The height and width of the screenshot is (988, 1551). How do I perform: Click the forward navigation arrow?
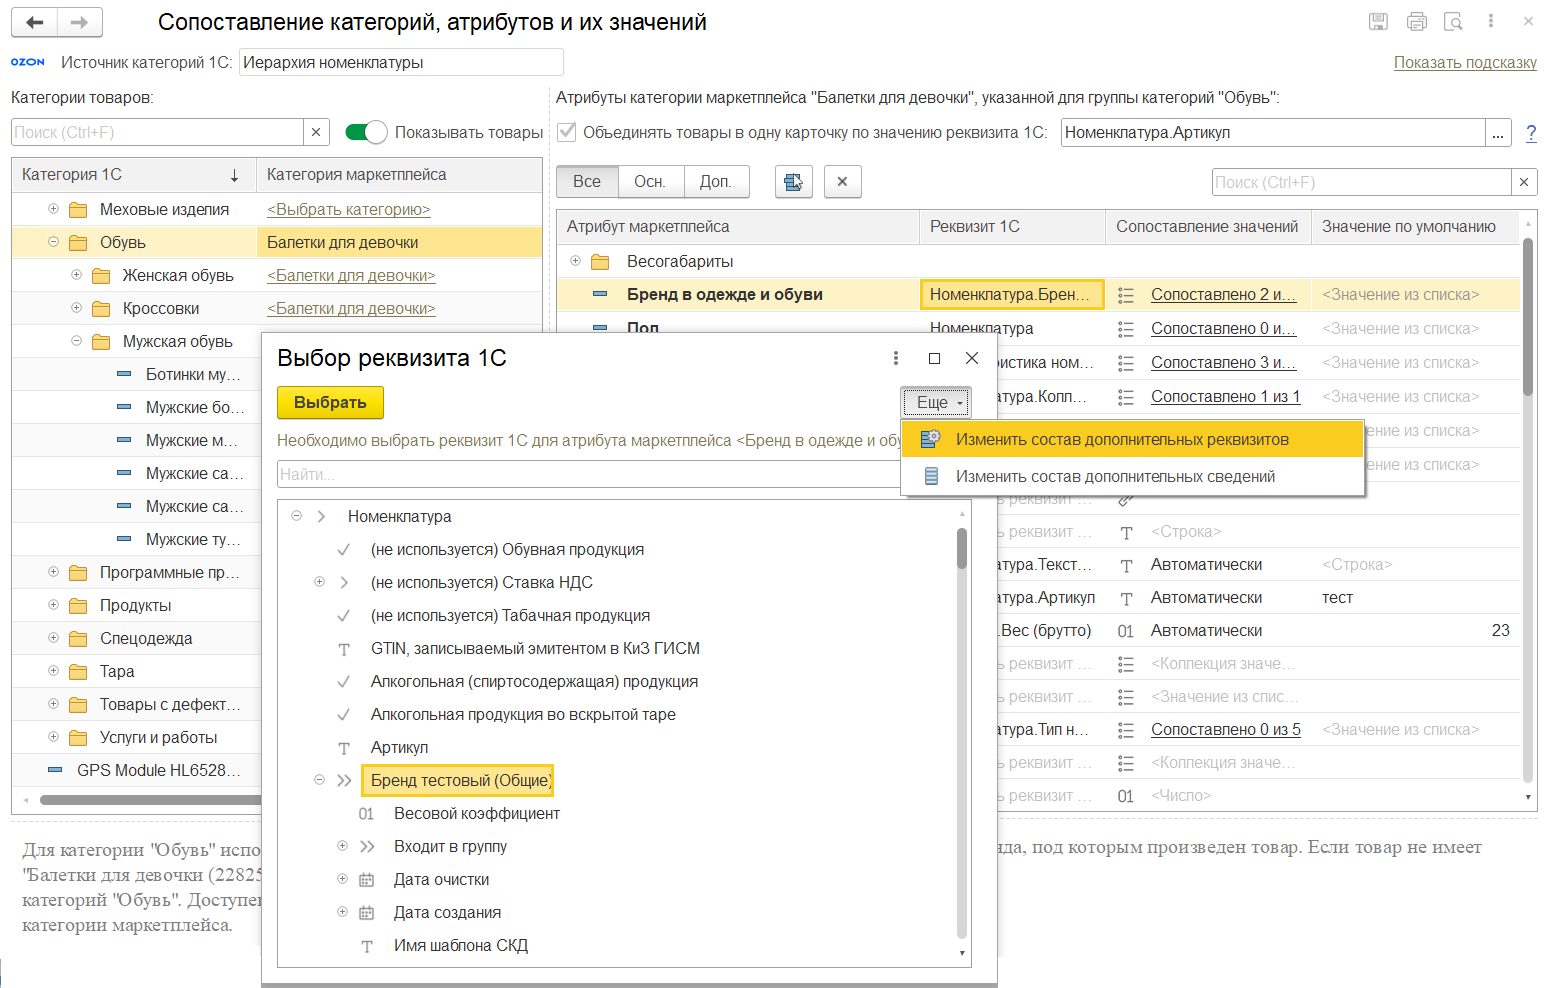tap(80, 22)
